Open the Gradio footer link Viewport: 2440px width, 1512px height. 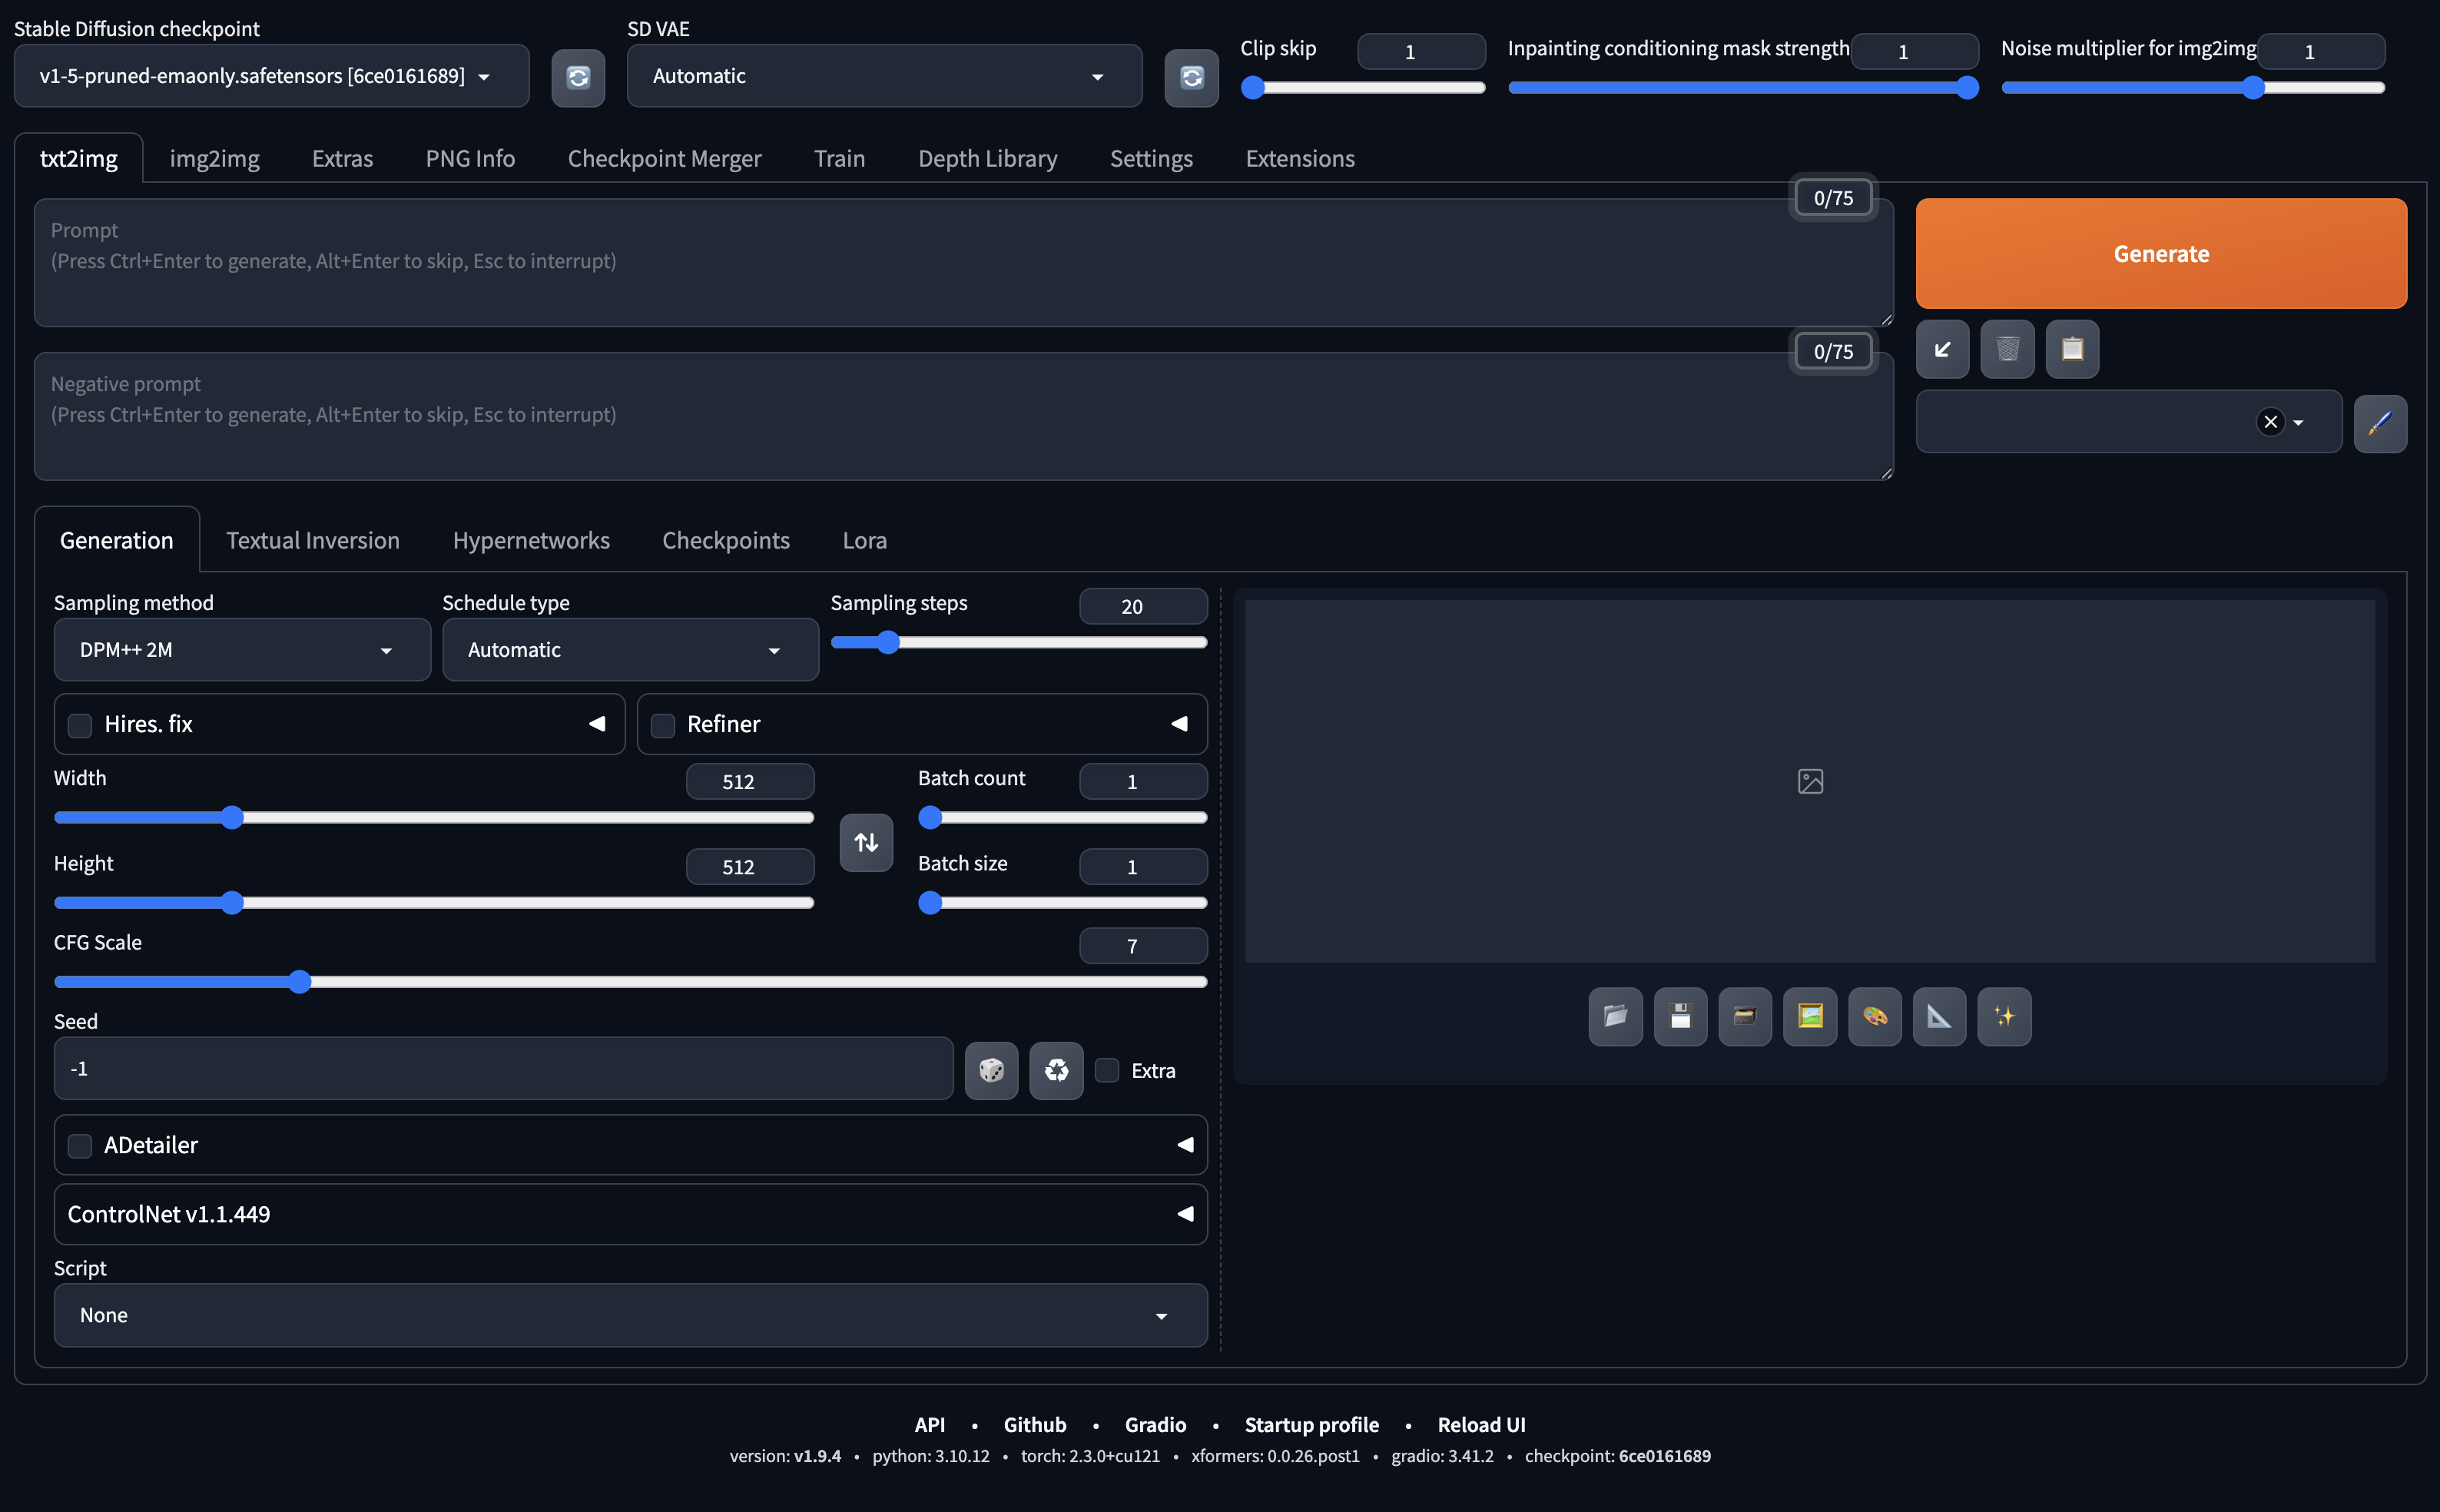(x=1155, y=1425)
